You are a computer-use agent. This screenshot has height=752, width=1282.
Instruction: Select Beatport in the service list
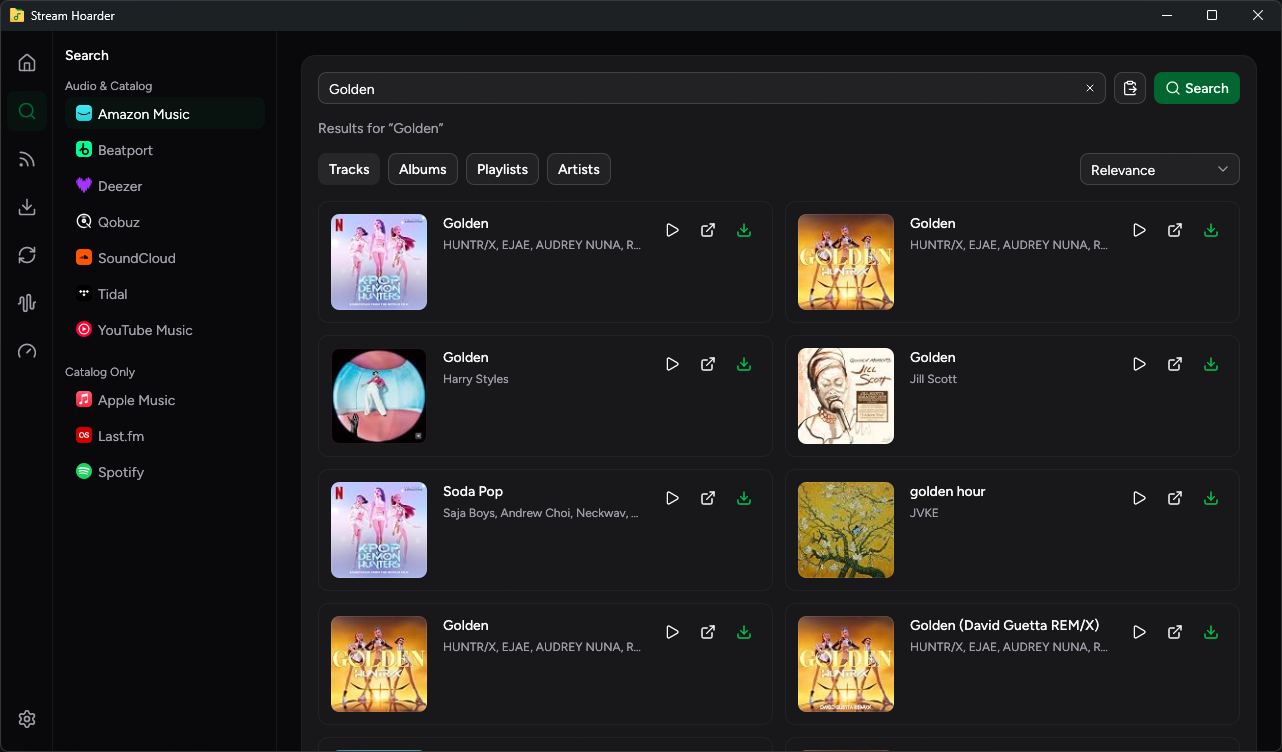[x=165, y=150]
